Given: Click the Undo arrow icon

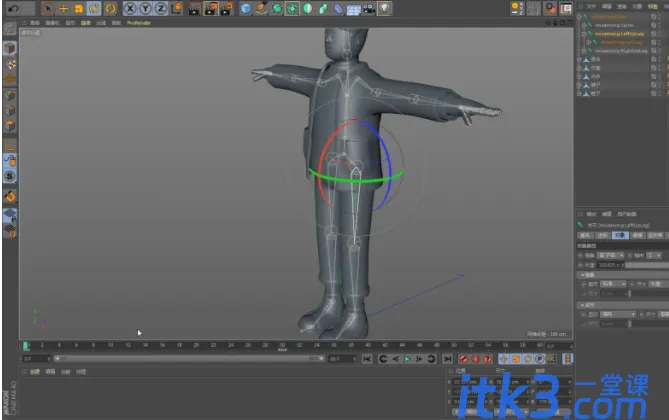Looking at the screenshot, I should [13, 8].
